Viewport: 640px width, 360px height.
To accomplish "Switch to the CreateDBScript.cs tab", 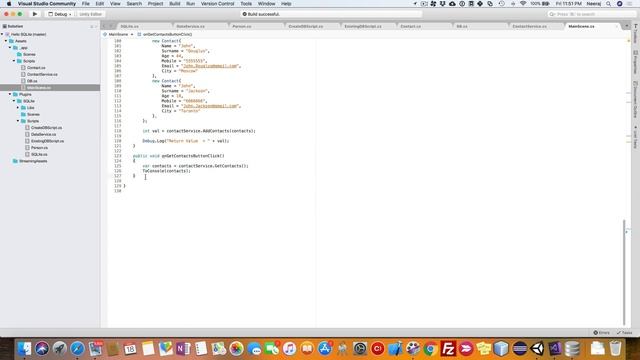I will click(305, 26).
